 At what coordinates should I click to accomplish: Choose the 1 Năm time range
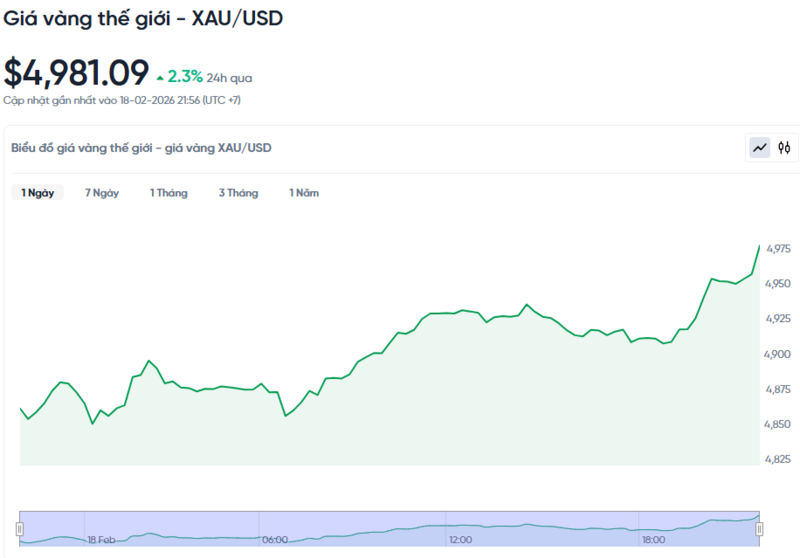tap(304, 193)
